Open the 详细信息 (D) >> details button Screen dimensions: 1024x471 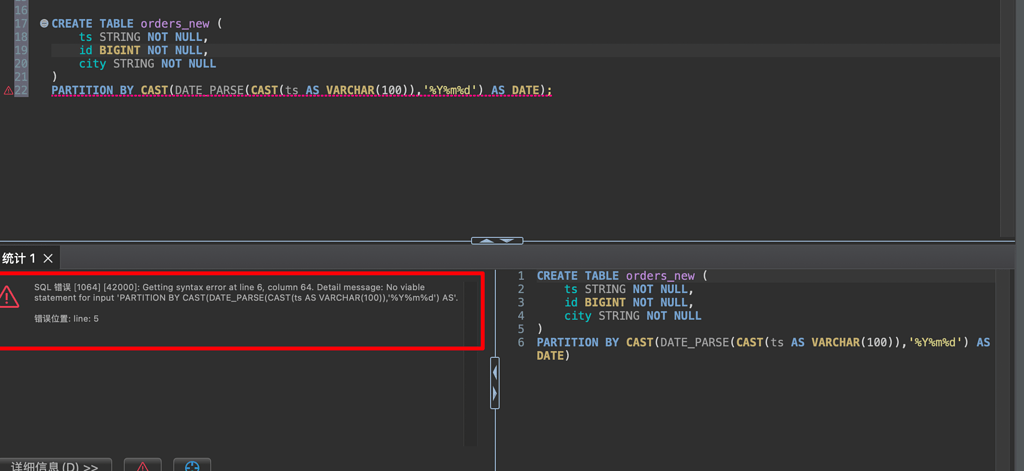click(55, 466)
